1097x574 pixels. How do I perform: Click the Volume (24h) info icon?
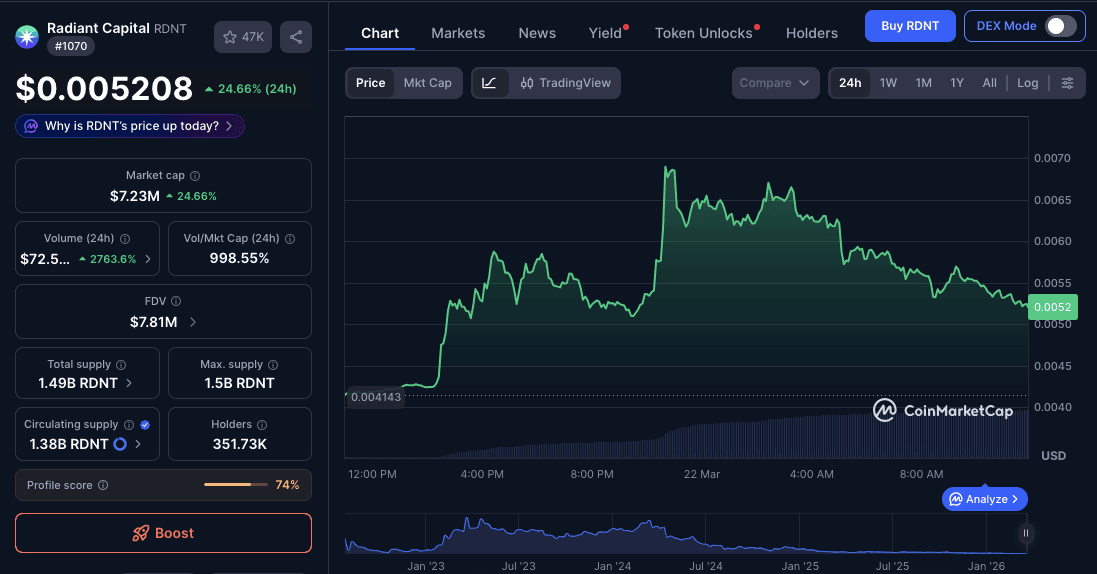click(x=125, y=239)
